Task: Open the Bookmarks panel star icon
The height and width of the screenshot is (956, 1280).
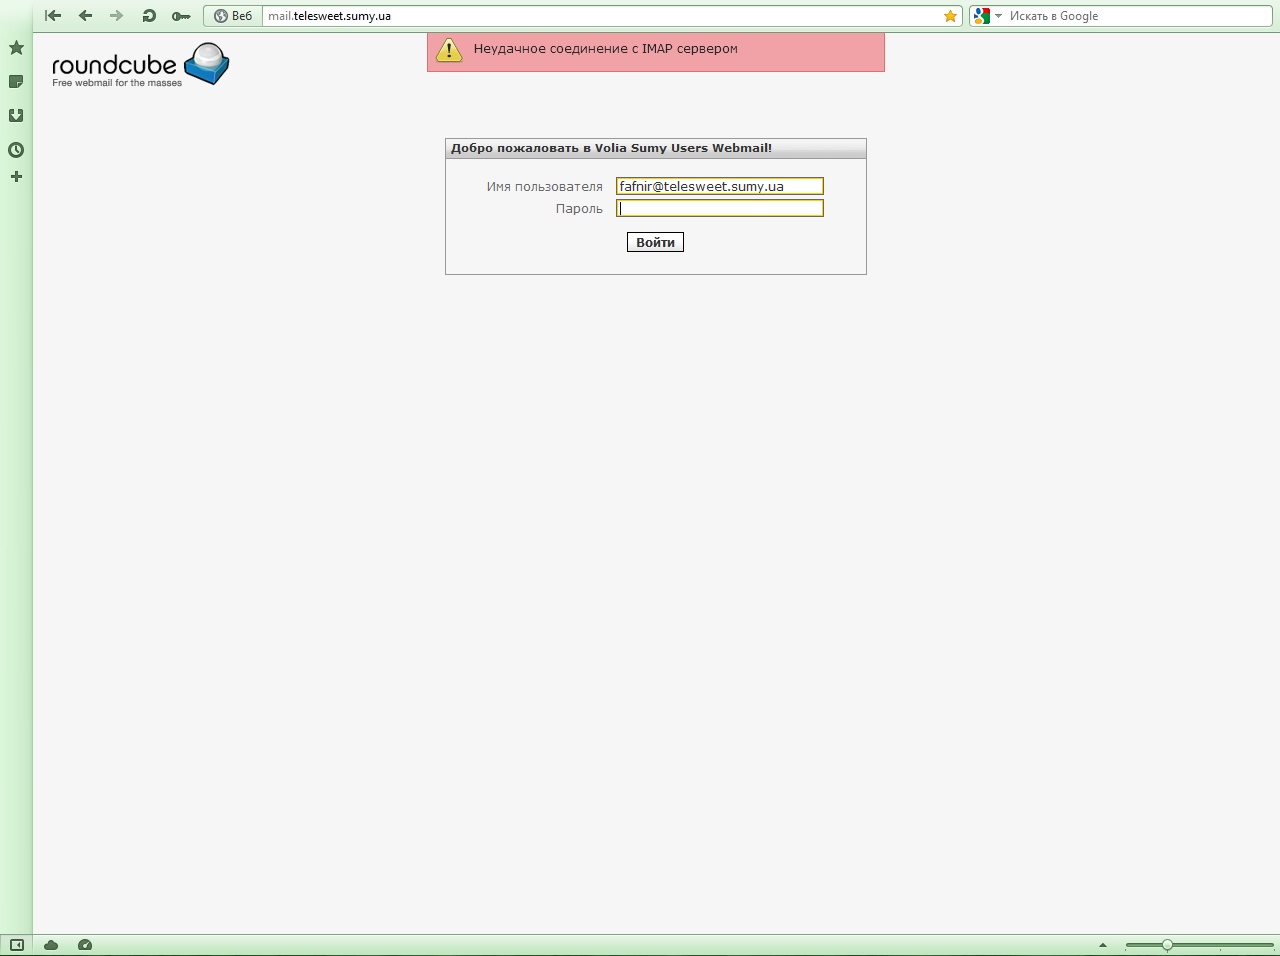Action: tap(16, 48)
